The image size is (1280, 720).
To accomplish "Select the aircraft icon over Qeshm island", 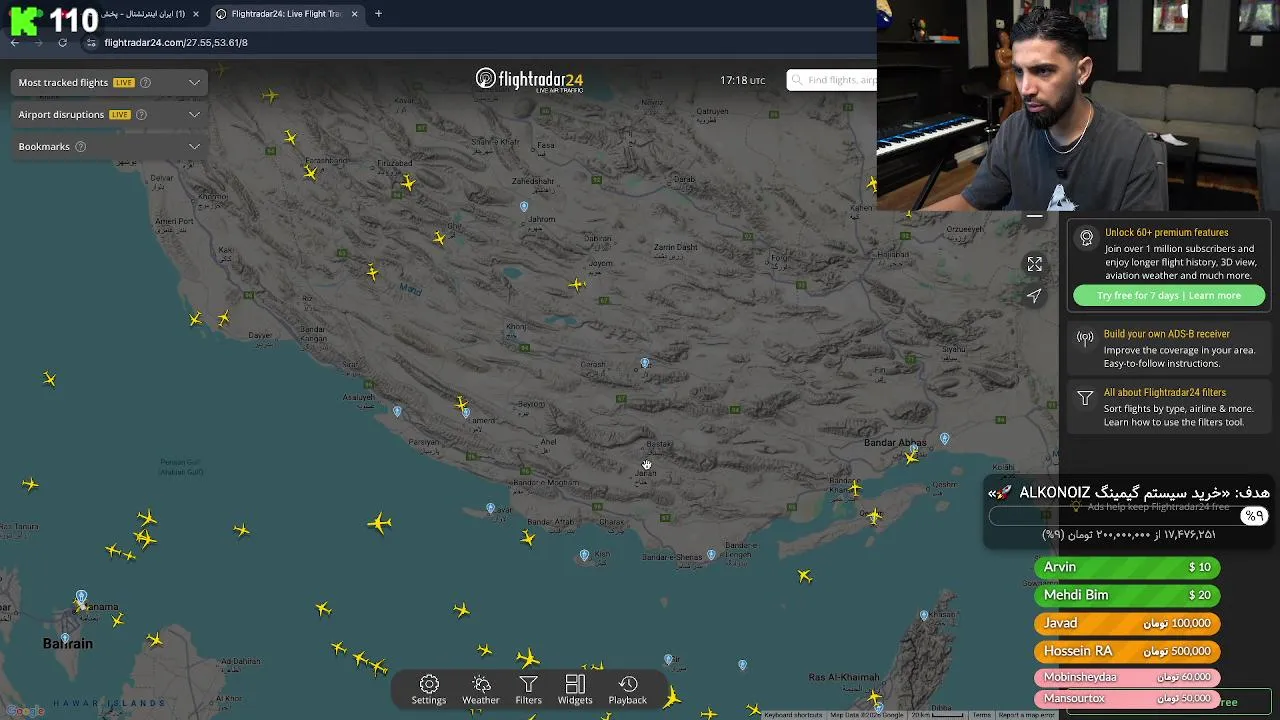I will pyautogui.click(x=875, y=516).
